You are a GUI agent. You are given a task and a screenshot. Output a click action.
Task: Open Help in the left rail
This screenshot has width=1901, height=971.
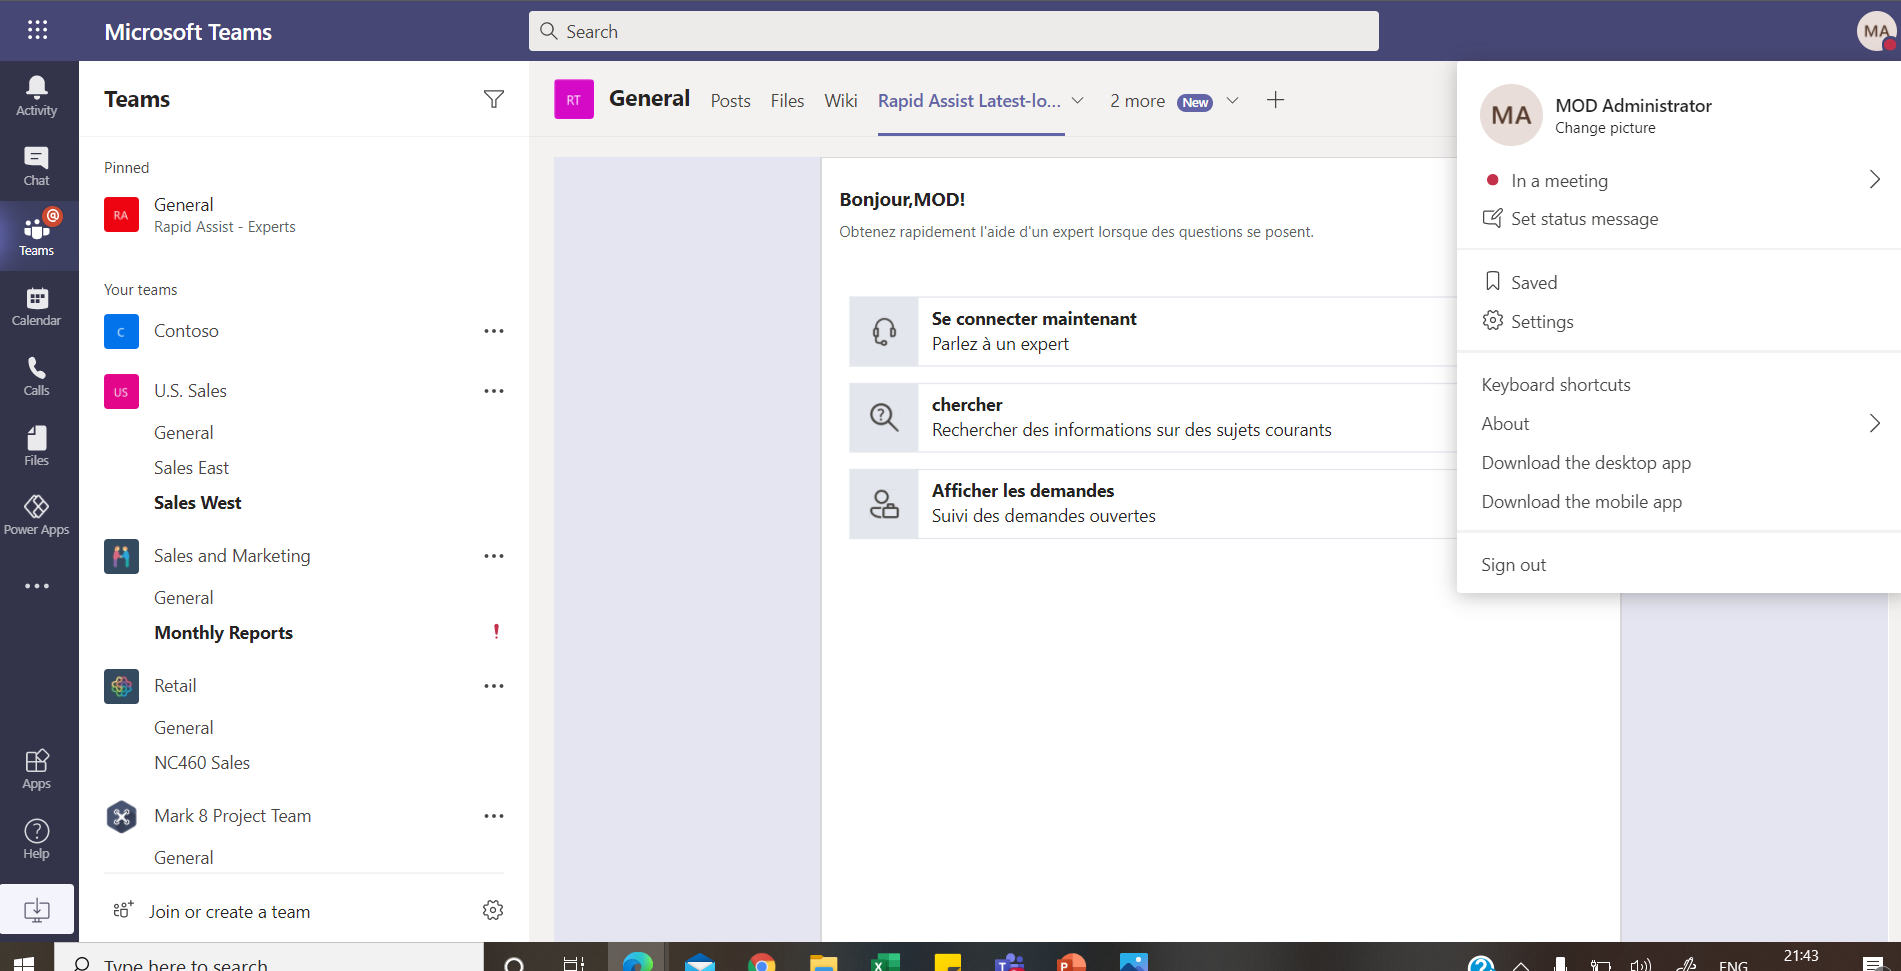point(37,840)
